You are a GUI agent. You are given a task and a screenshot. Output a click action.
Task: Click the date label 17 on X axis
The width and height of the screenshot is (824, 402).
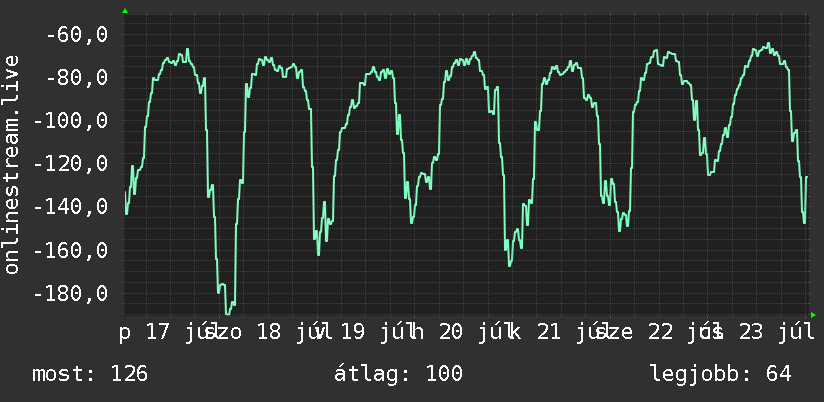pyautogui.click(x=158, y=333)
